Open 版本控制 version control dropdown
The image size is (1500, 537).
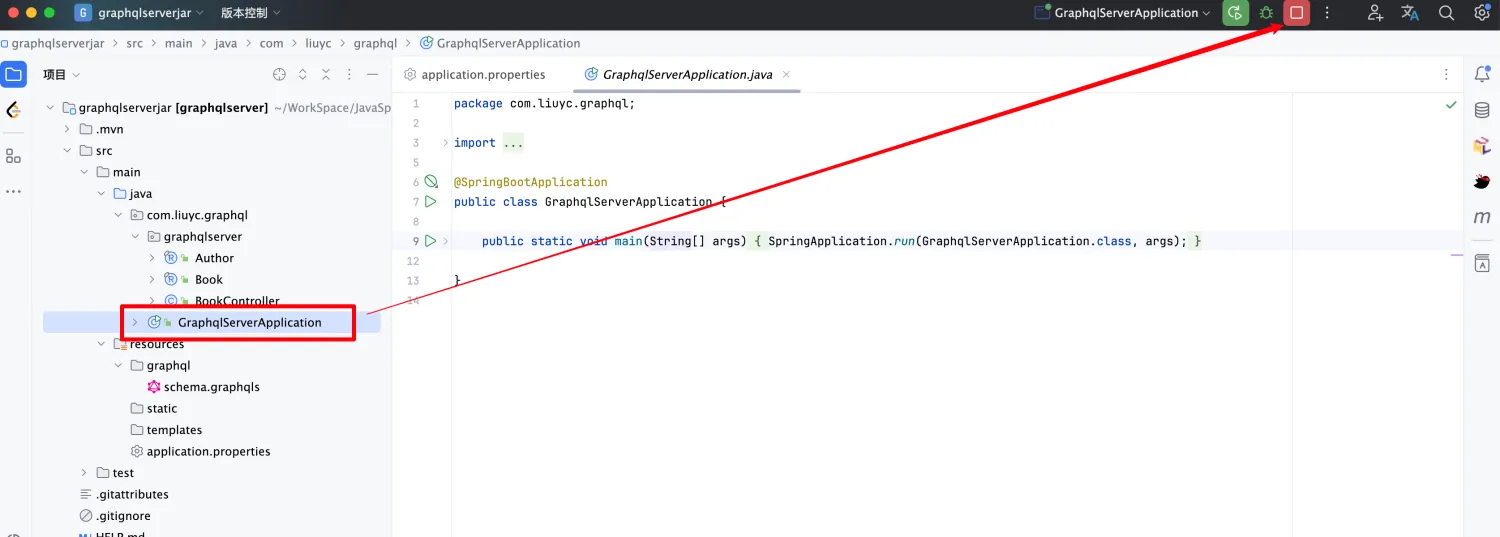click(x=250, y=13)
